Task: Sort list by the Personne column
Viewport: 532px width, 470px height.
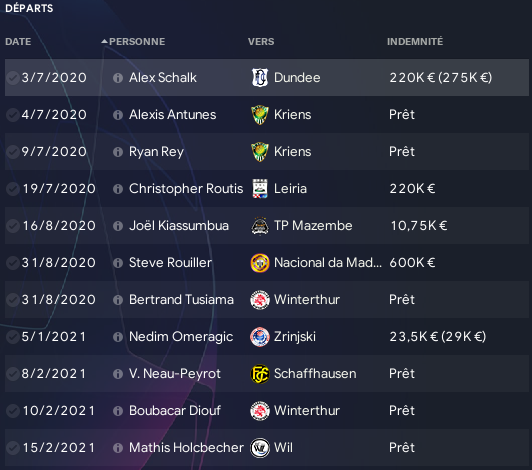Action: [x=137, y=41]
